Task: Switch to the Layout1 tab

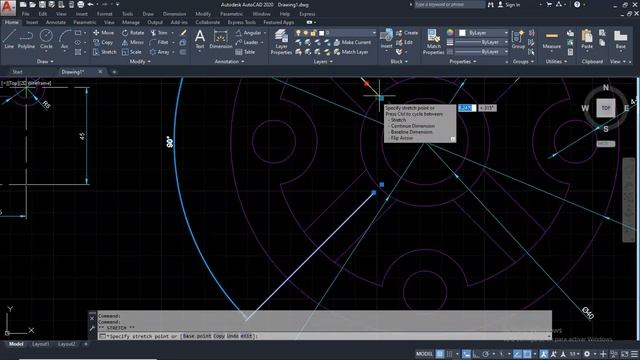Action: coord(40,344)
